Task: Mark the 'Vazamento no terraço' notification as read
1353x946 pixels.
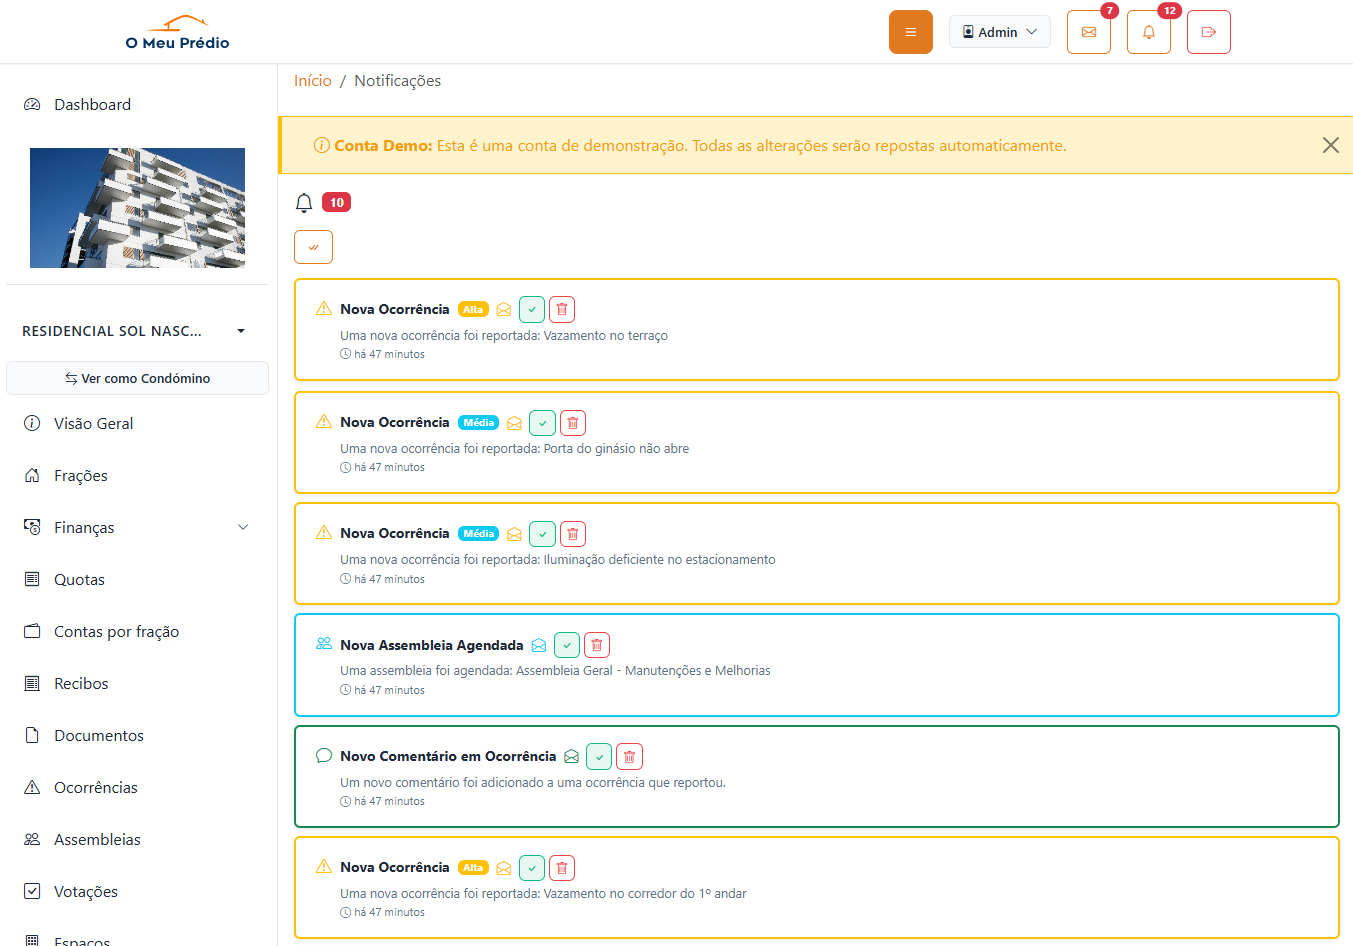Action: click(x=532, y=309)
